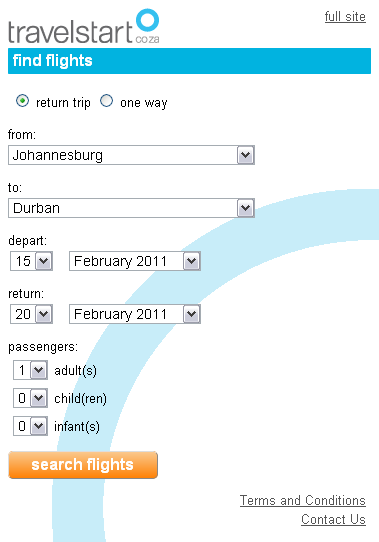Open the infant(s) passenger count dropdown
379x542 pixels.
(x=30, y=426)
